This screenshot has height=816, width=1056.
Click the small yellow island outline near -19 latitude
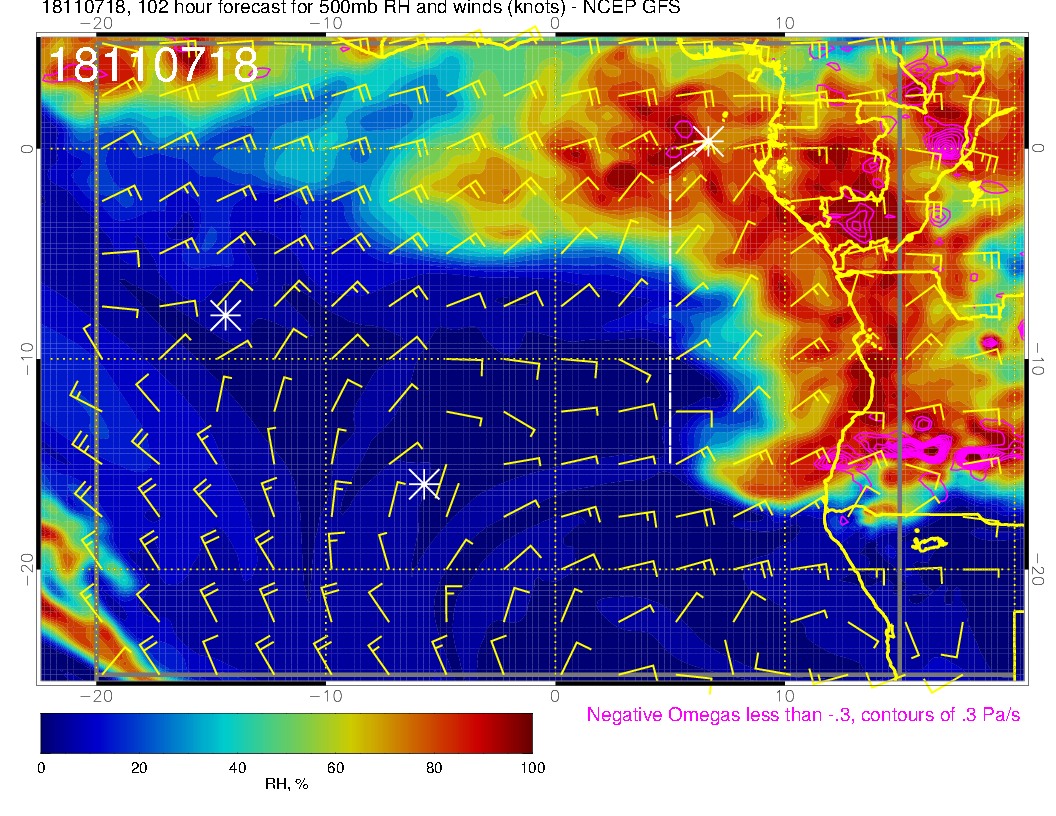(929, 543)
